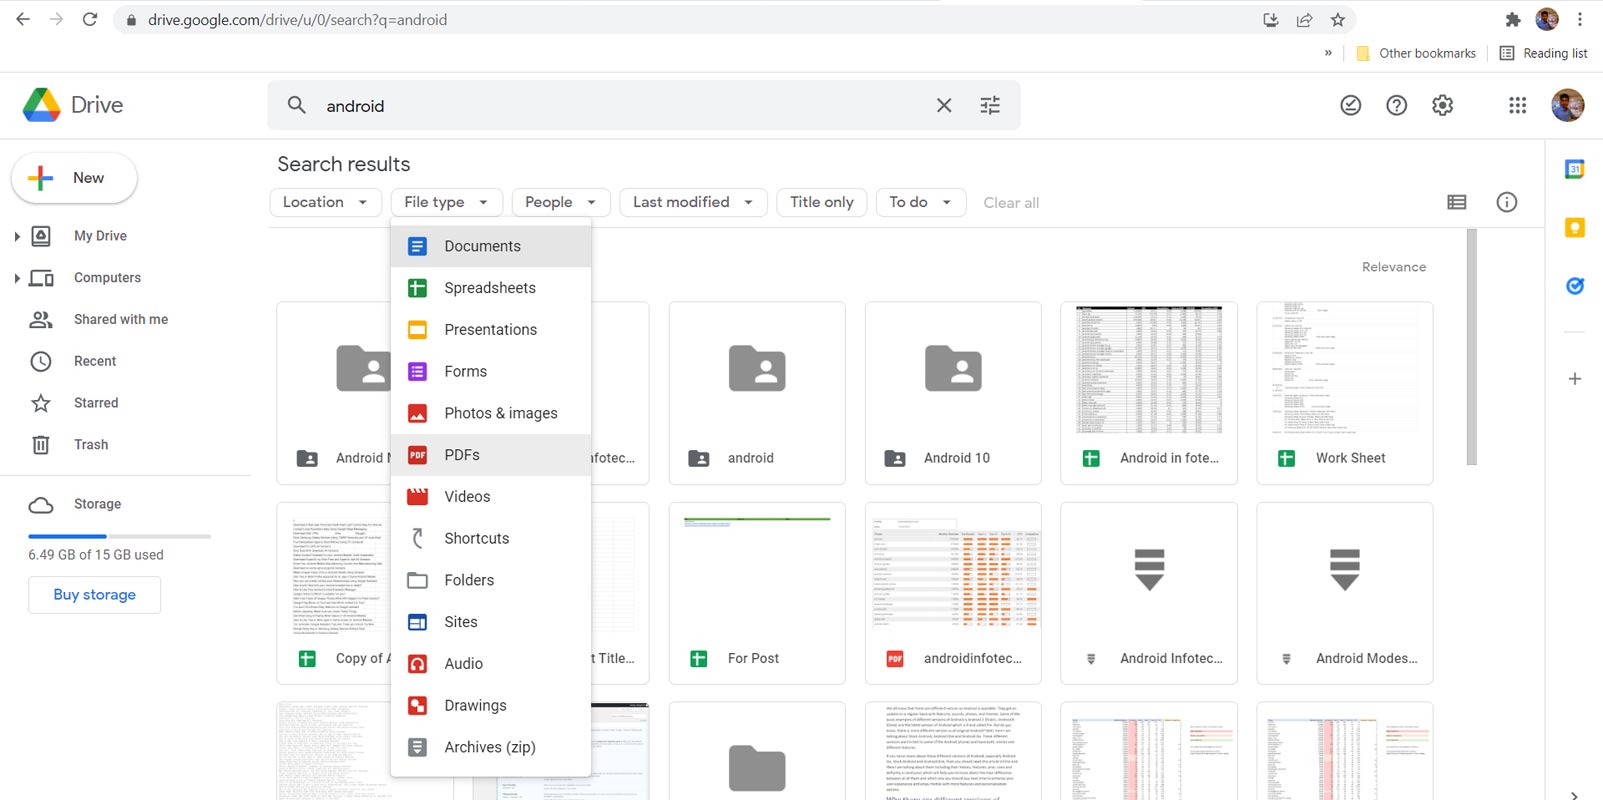Open the Help question mark icon

pyautogui.click(x=1397, y=105)
